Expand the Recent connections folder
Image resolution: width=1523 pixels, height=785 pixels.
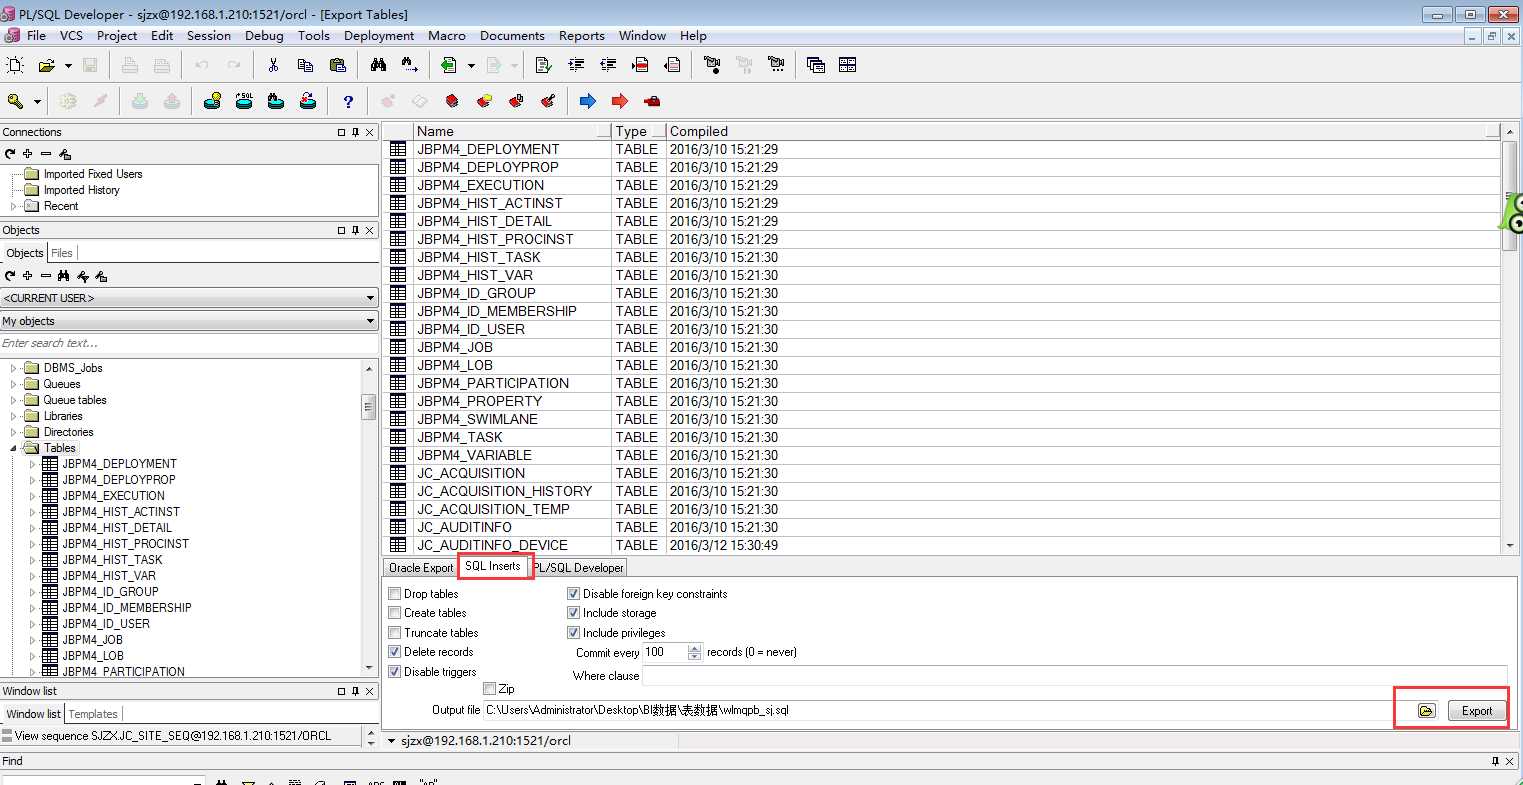[14, 206]
